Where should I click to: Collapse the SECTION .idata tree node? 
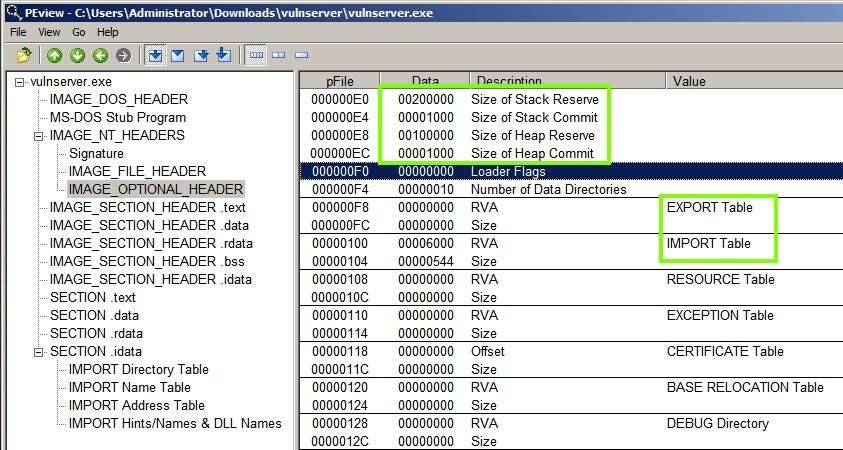click(x=39, y=352)
